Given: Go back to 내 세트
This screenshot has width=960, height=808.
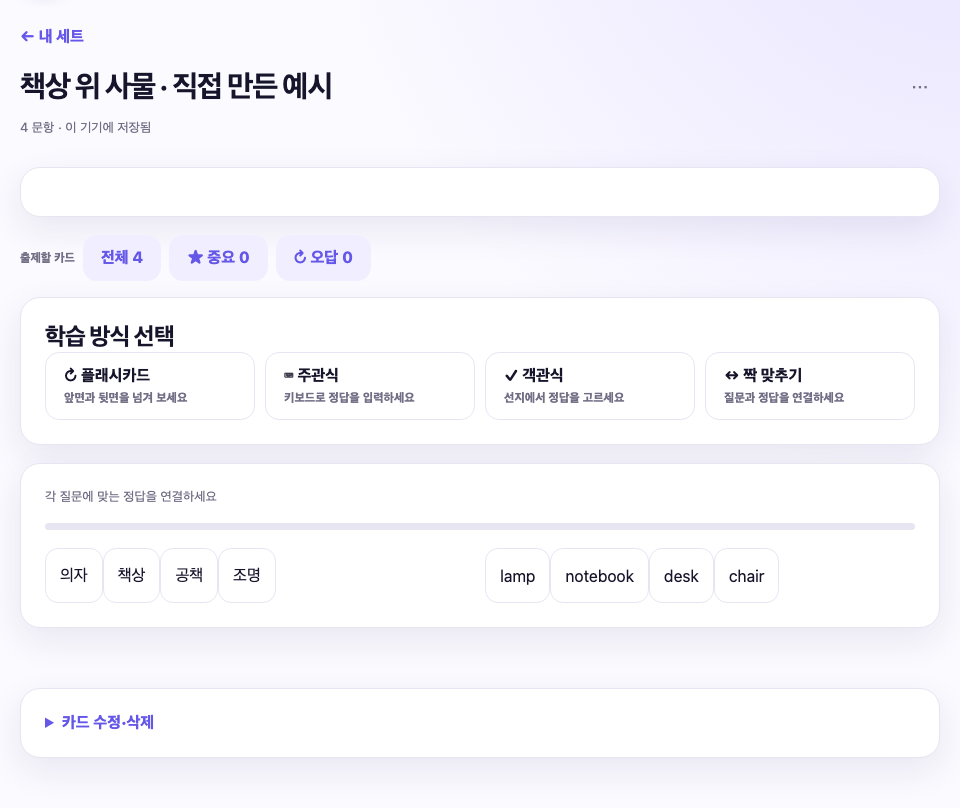Looking at the screenshot, I should tap(52, 36).
